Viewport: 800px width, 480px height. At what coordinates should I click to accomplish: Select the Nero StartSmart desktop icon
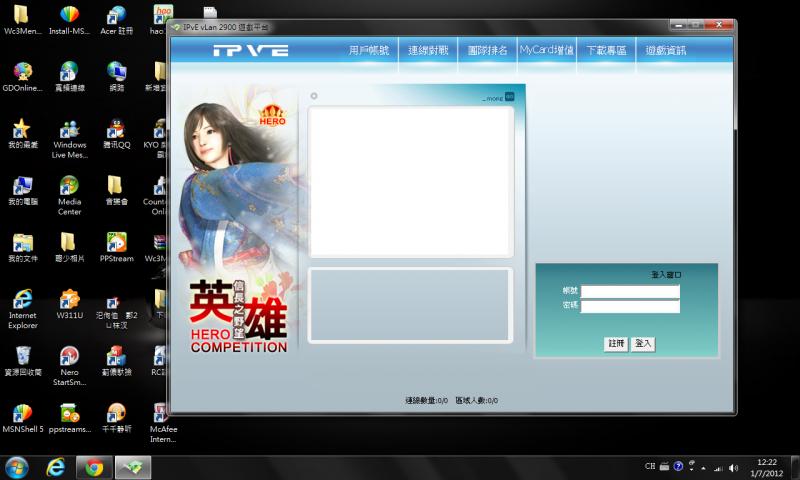pos(69,367)
